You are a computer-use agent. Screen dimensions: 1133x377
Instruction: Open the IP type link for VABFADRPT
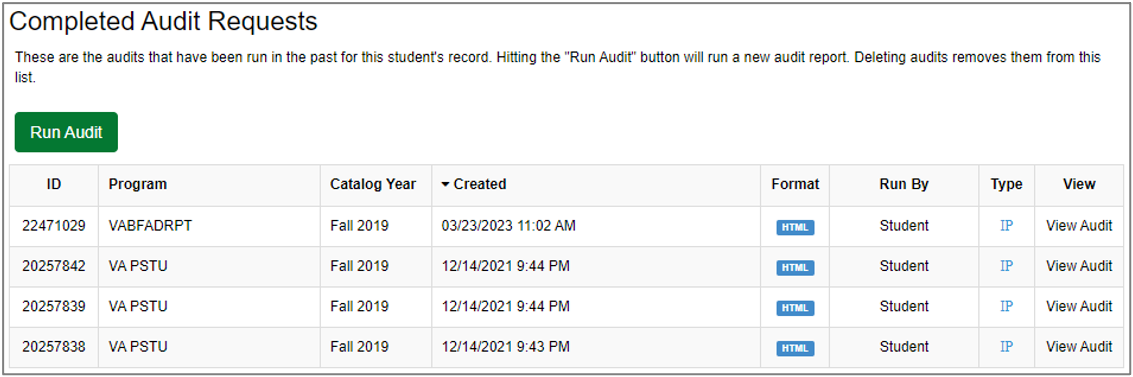click(1007, 226)
